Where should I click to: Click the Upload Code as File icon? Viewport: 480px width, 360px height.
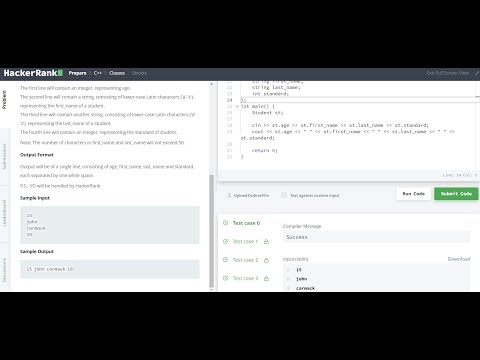pyautogui.click(x=229, y=195)
